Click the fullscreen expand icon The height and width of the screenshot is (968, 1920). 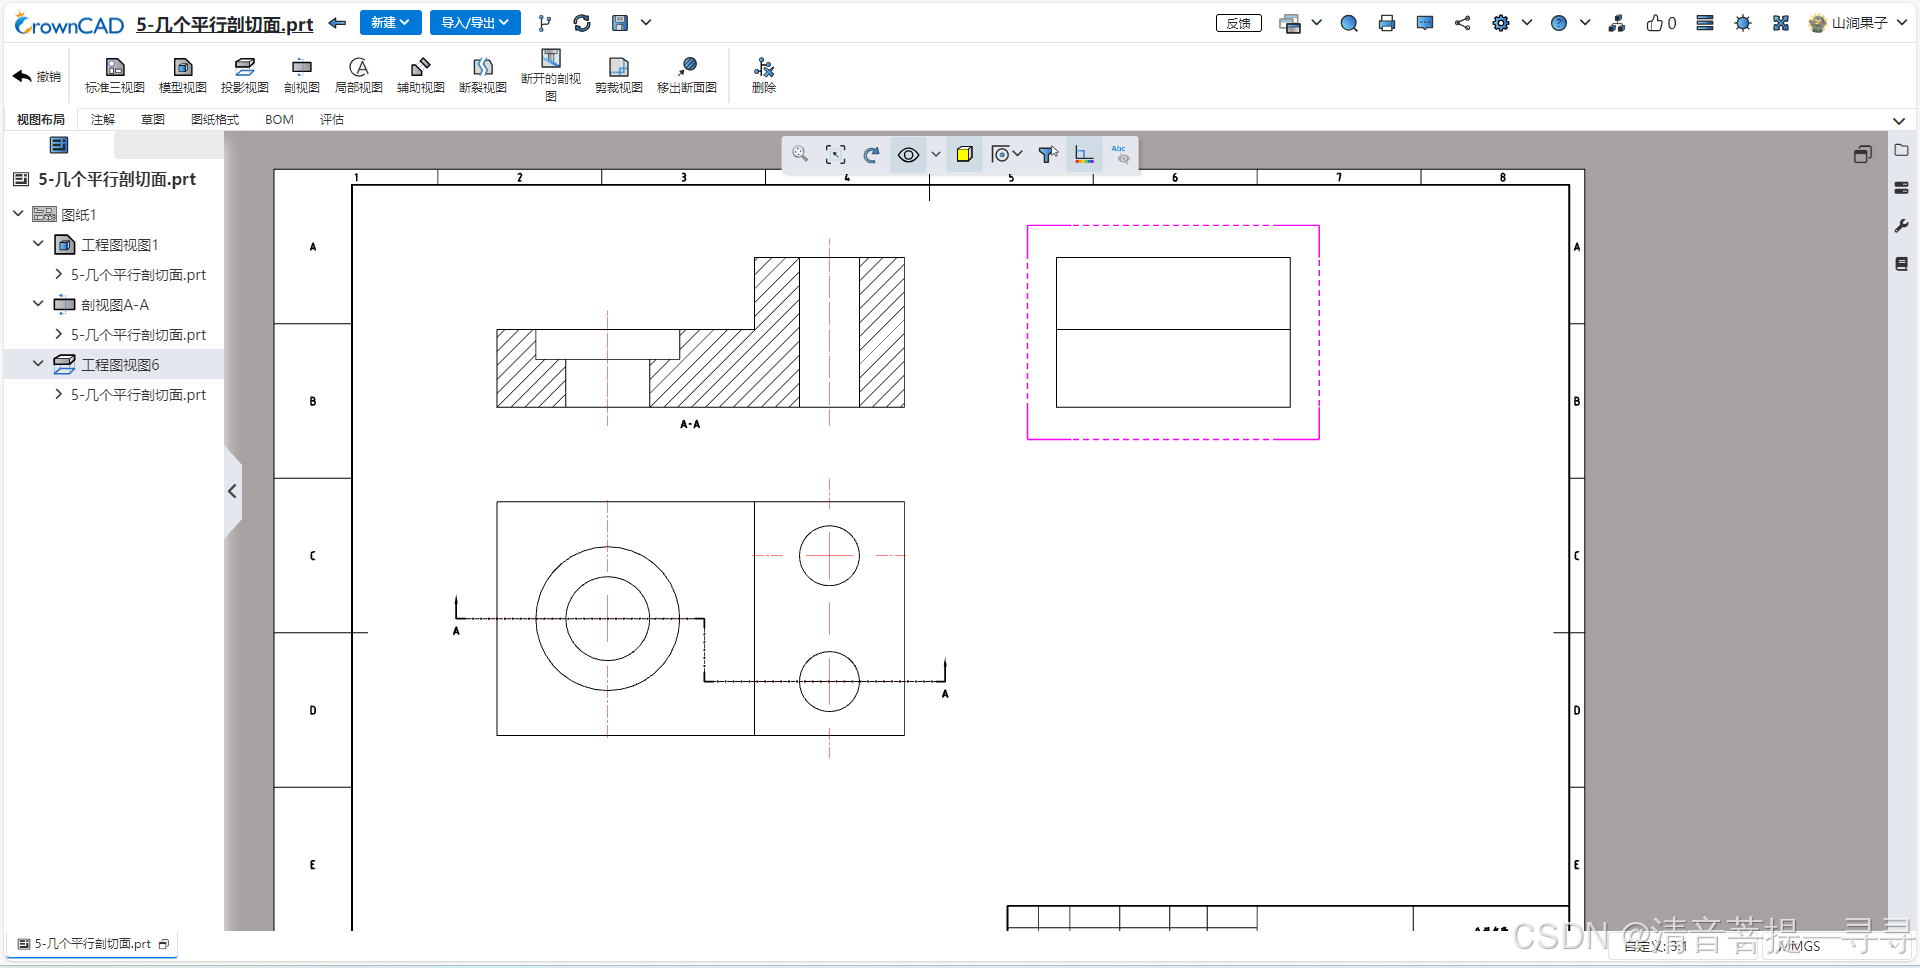(1781, 24)
